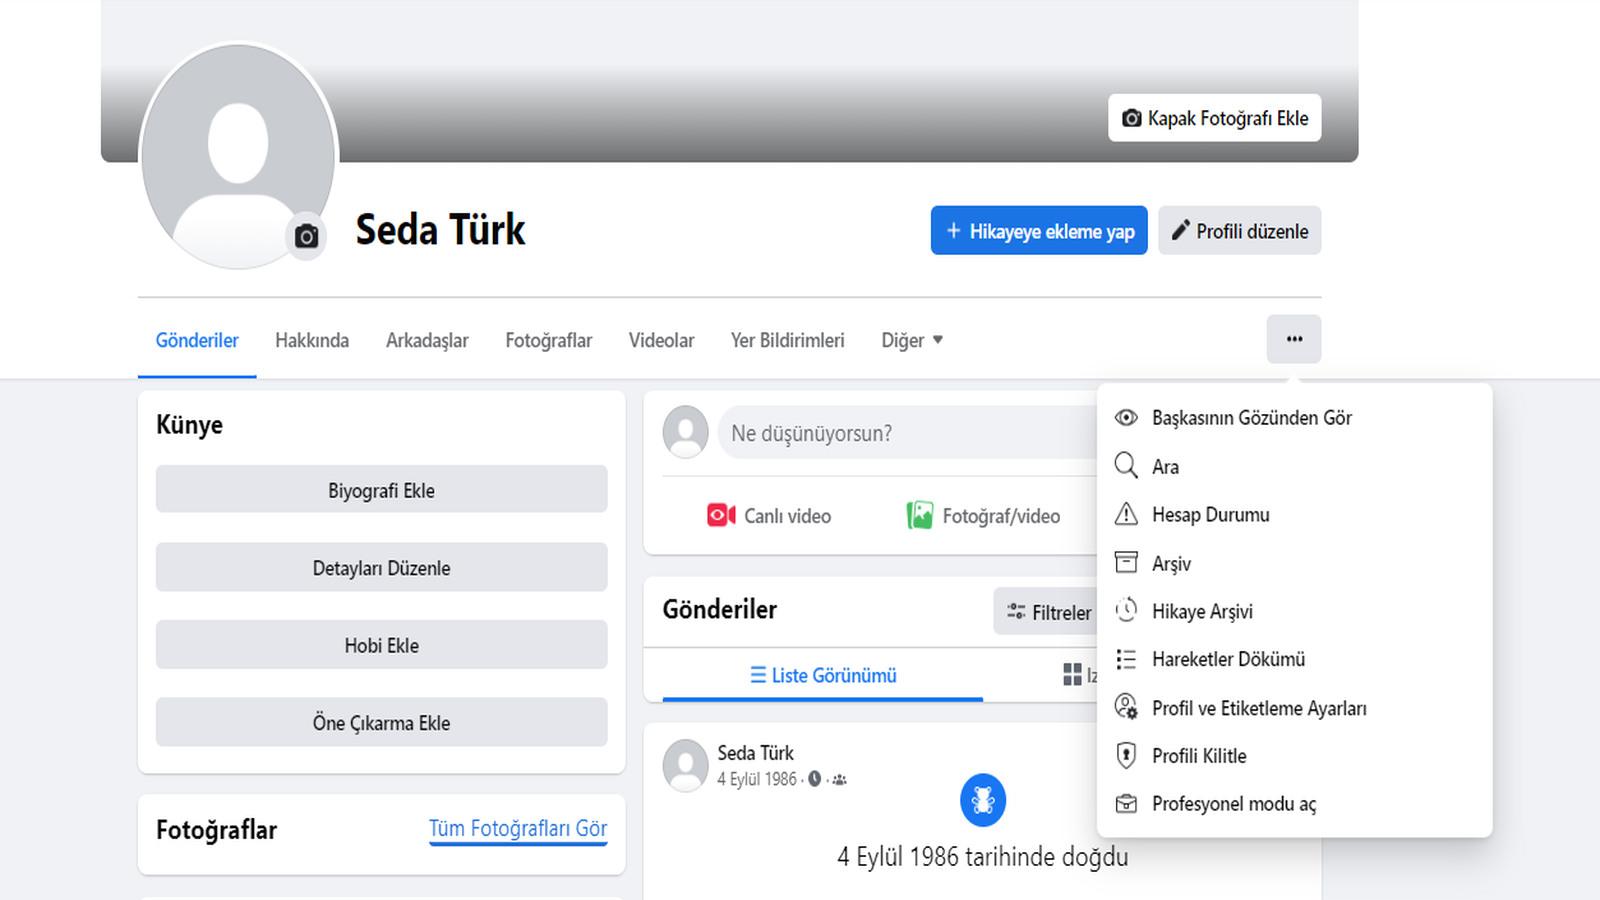The width and height of the screenshot is (1600, 900).
Task: Click Detayları Düzenle button
Action: click(x=381, y=567)
